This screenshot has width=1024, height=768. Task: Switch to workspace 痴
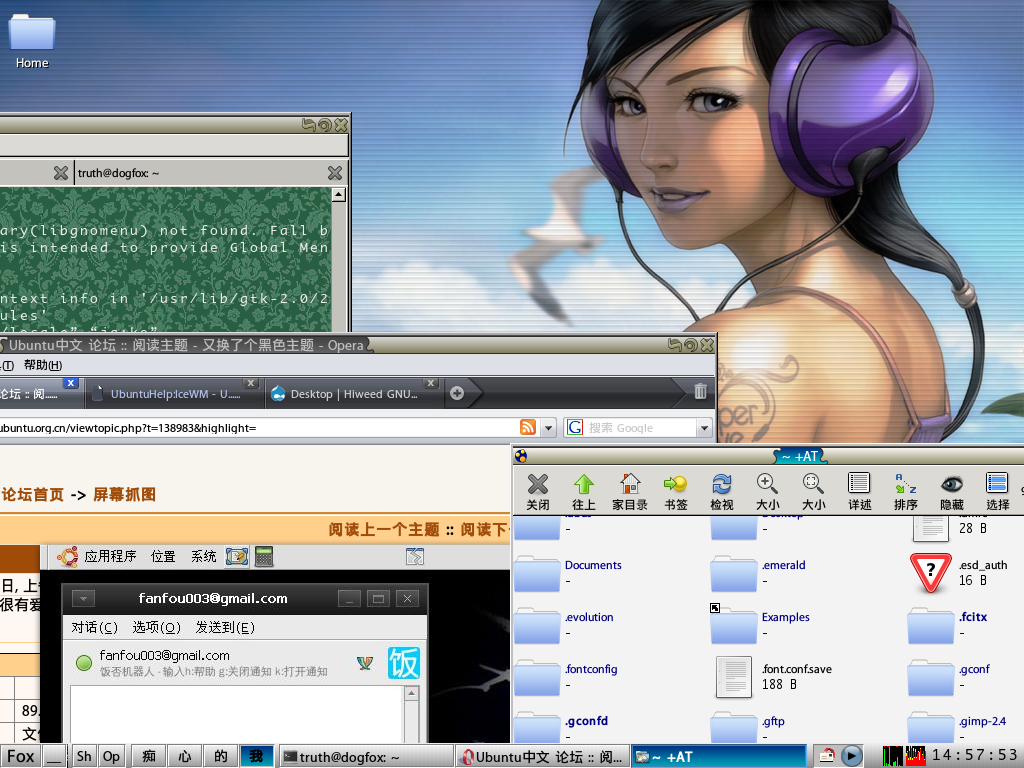pyautogui.click(x=149, y=756)
